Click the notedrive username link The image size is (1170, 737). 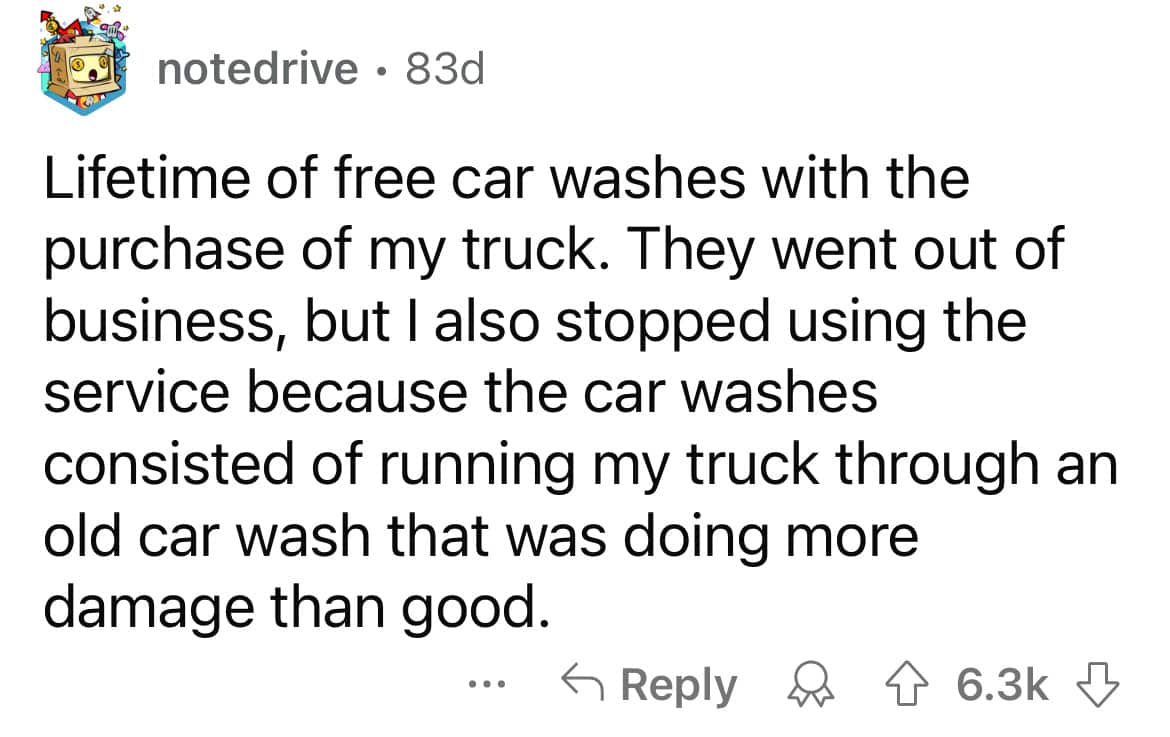[x=258, y=66]
